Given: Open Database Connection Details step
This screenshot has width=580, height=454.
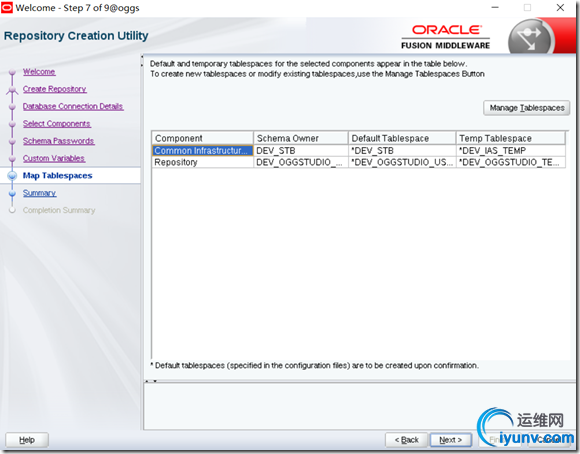Looking at the screenshot, I should pyautogui.click(x=73, y=107).
